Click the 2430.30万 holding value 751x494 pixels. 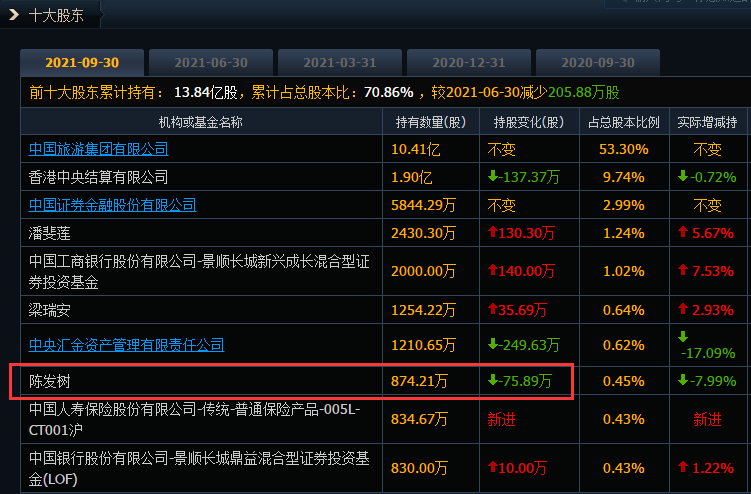[423, 233]
